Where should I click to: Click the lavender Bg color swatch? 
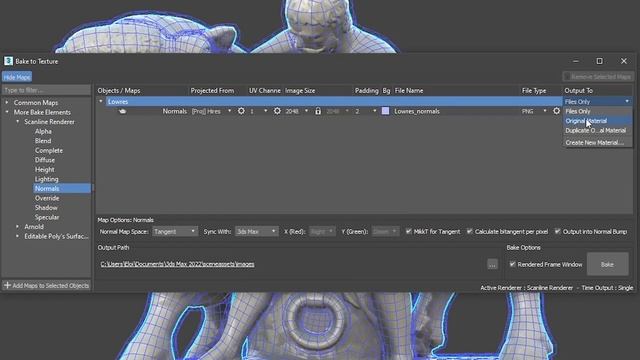[385, 111]
